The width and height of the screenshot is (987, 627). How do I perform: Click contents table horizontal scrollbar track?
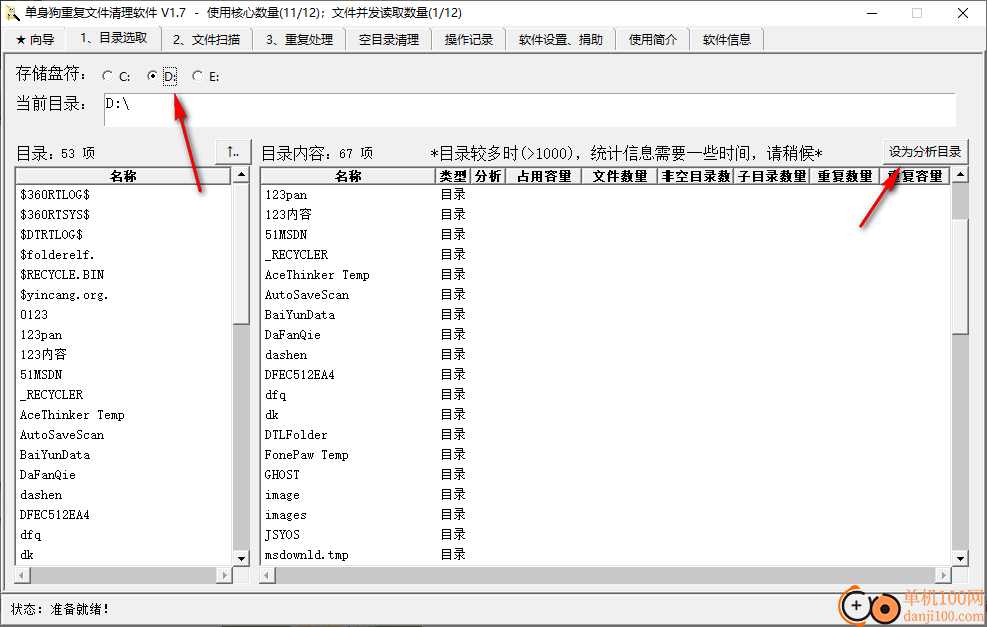tap(604, 575)
